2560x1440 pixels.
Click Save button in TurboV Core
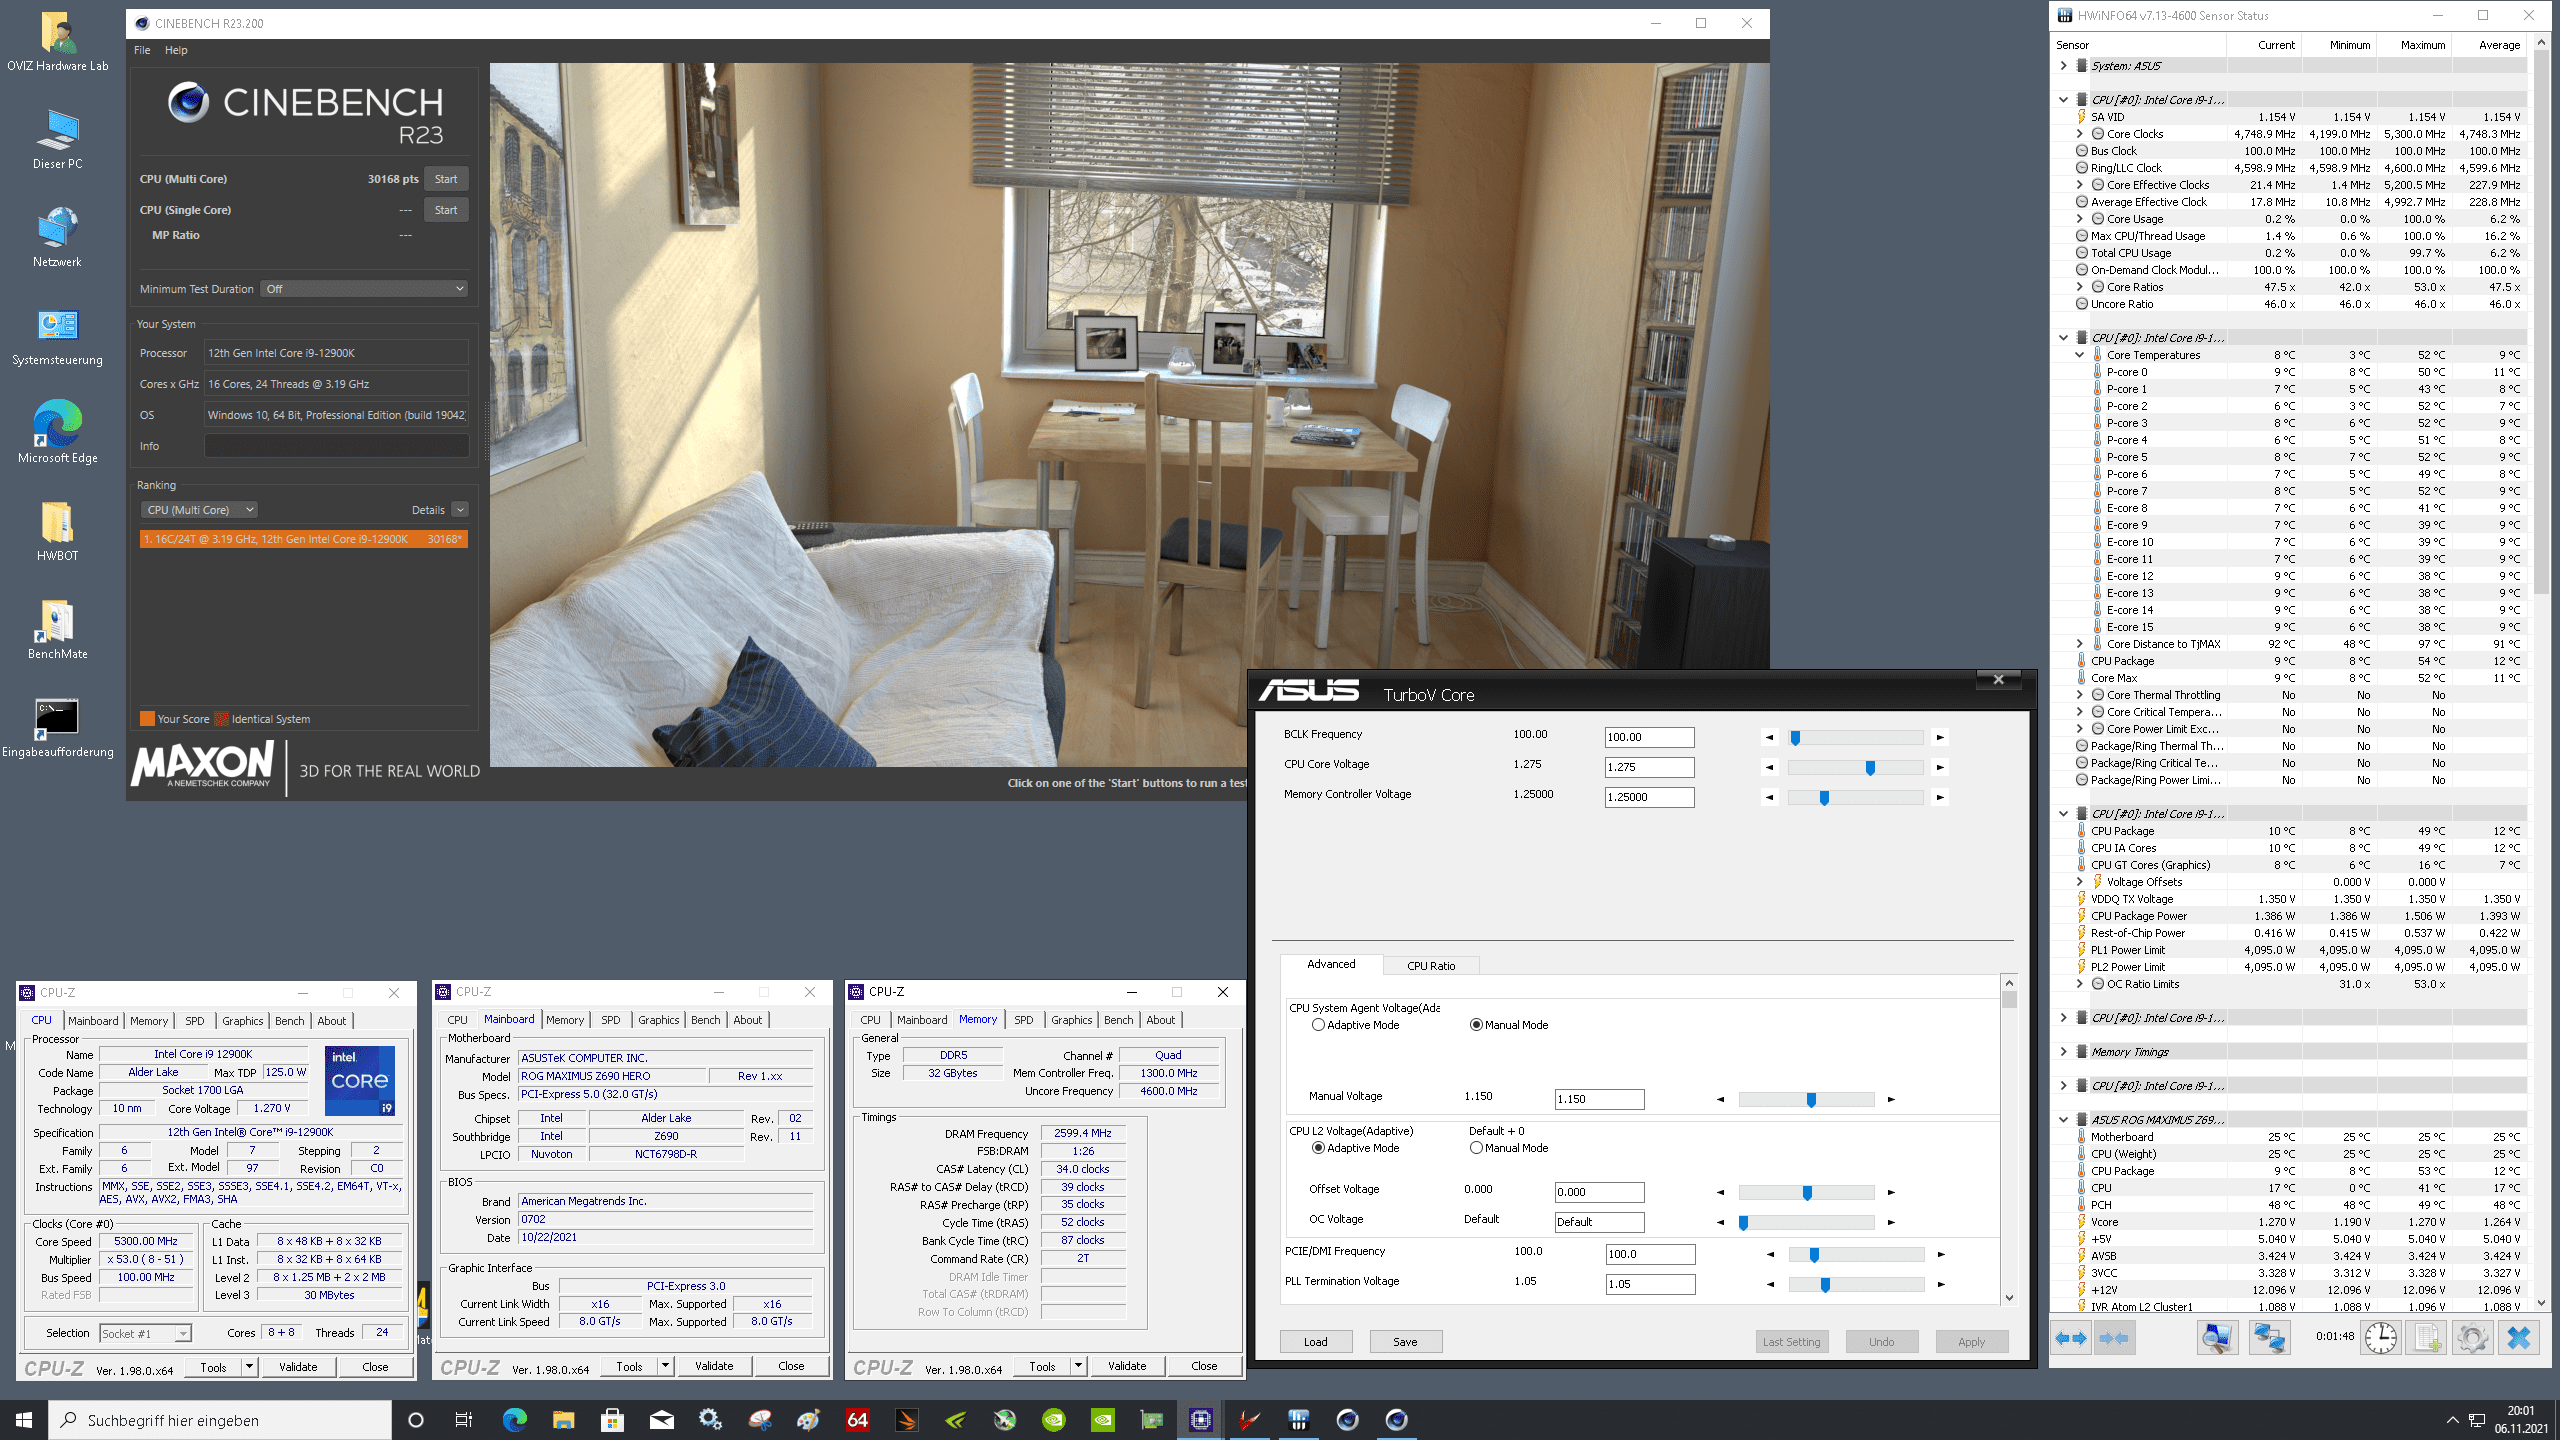[1405, 1342]
